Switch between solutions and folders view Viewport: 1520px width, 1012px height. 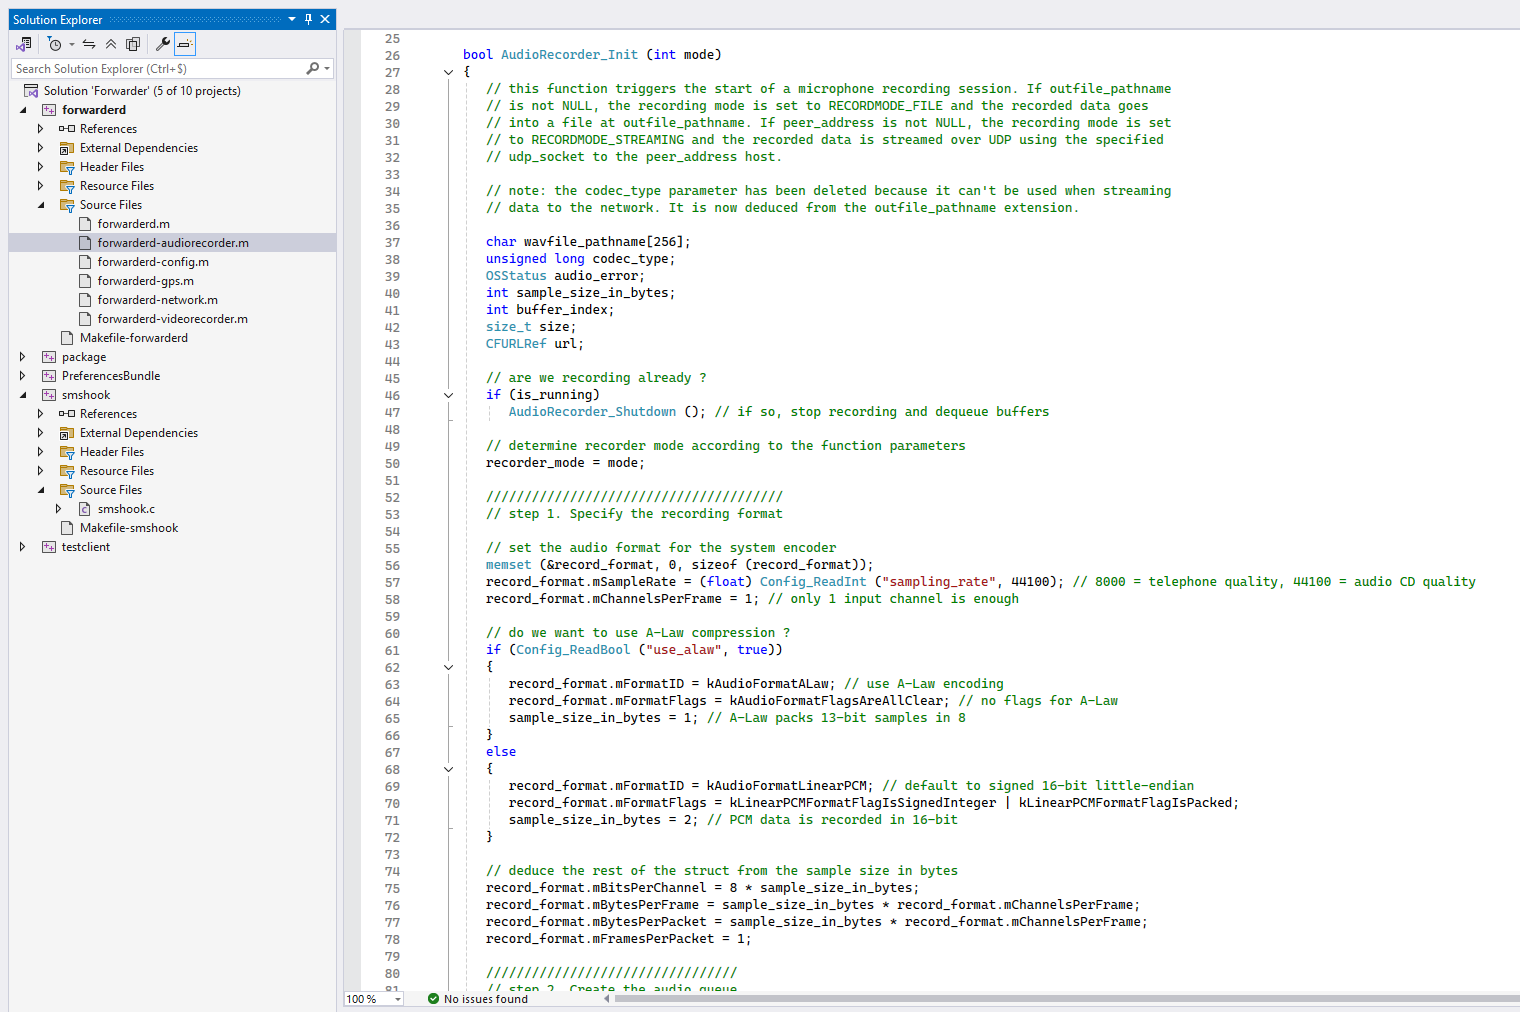coord(23,44)
